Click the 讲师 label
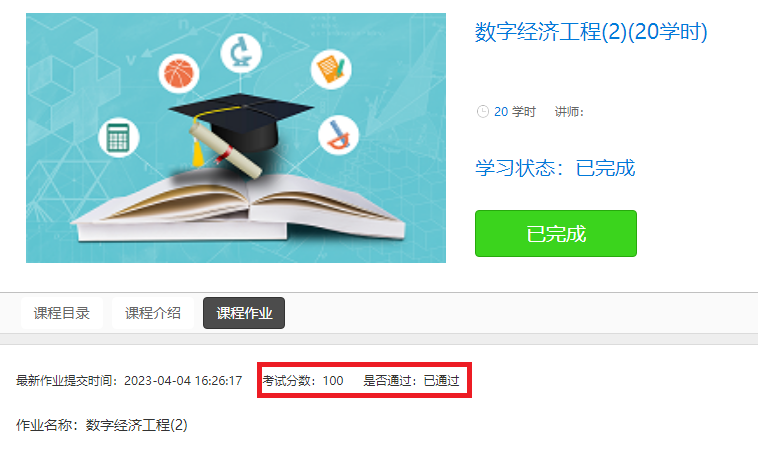The image size is (758, 462). click(x=569, y=112)
